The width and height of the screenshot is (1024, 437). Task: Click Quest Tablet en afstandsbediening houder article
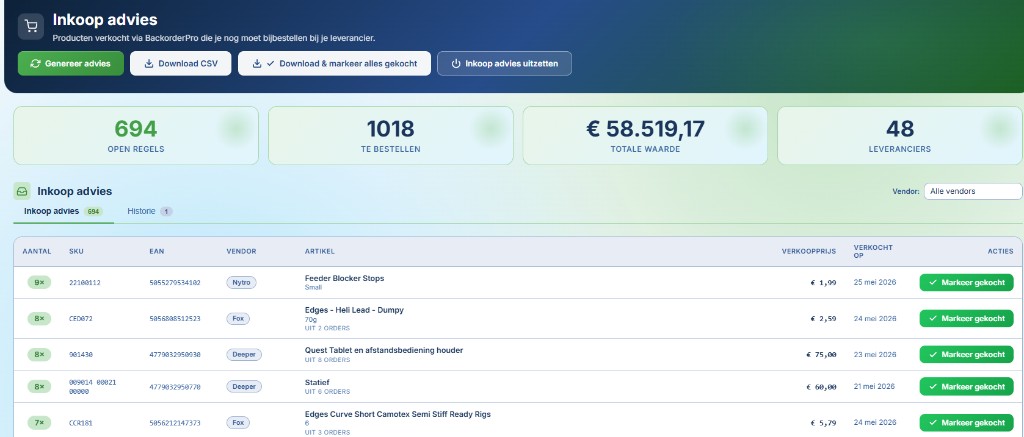384,350
